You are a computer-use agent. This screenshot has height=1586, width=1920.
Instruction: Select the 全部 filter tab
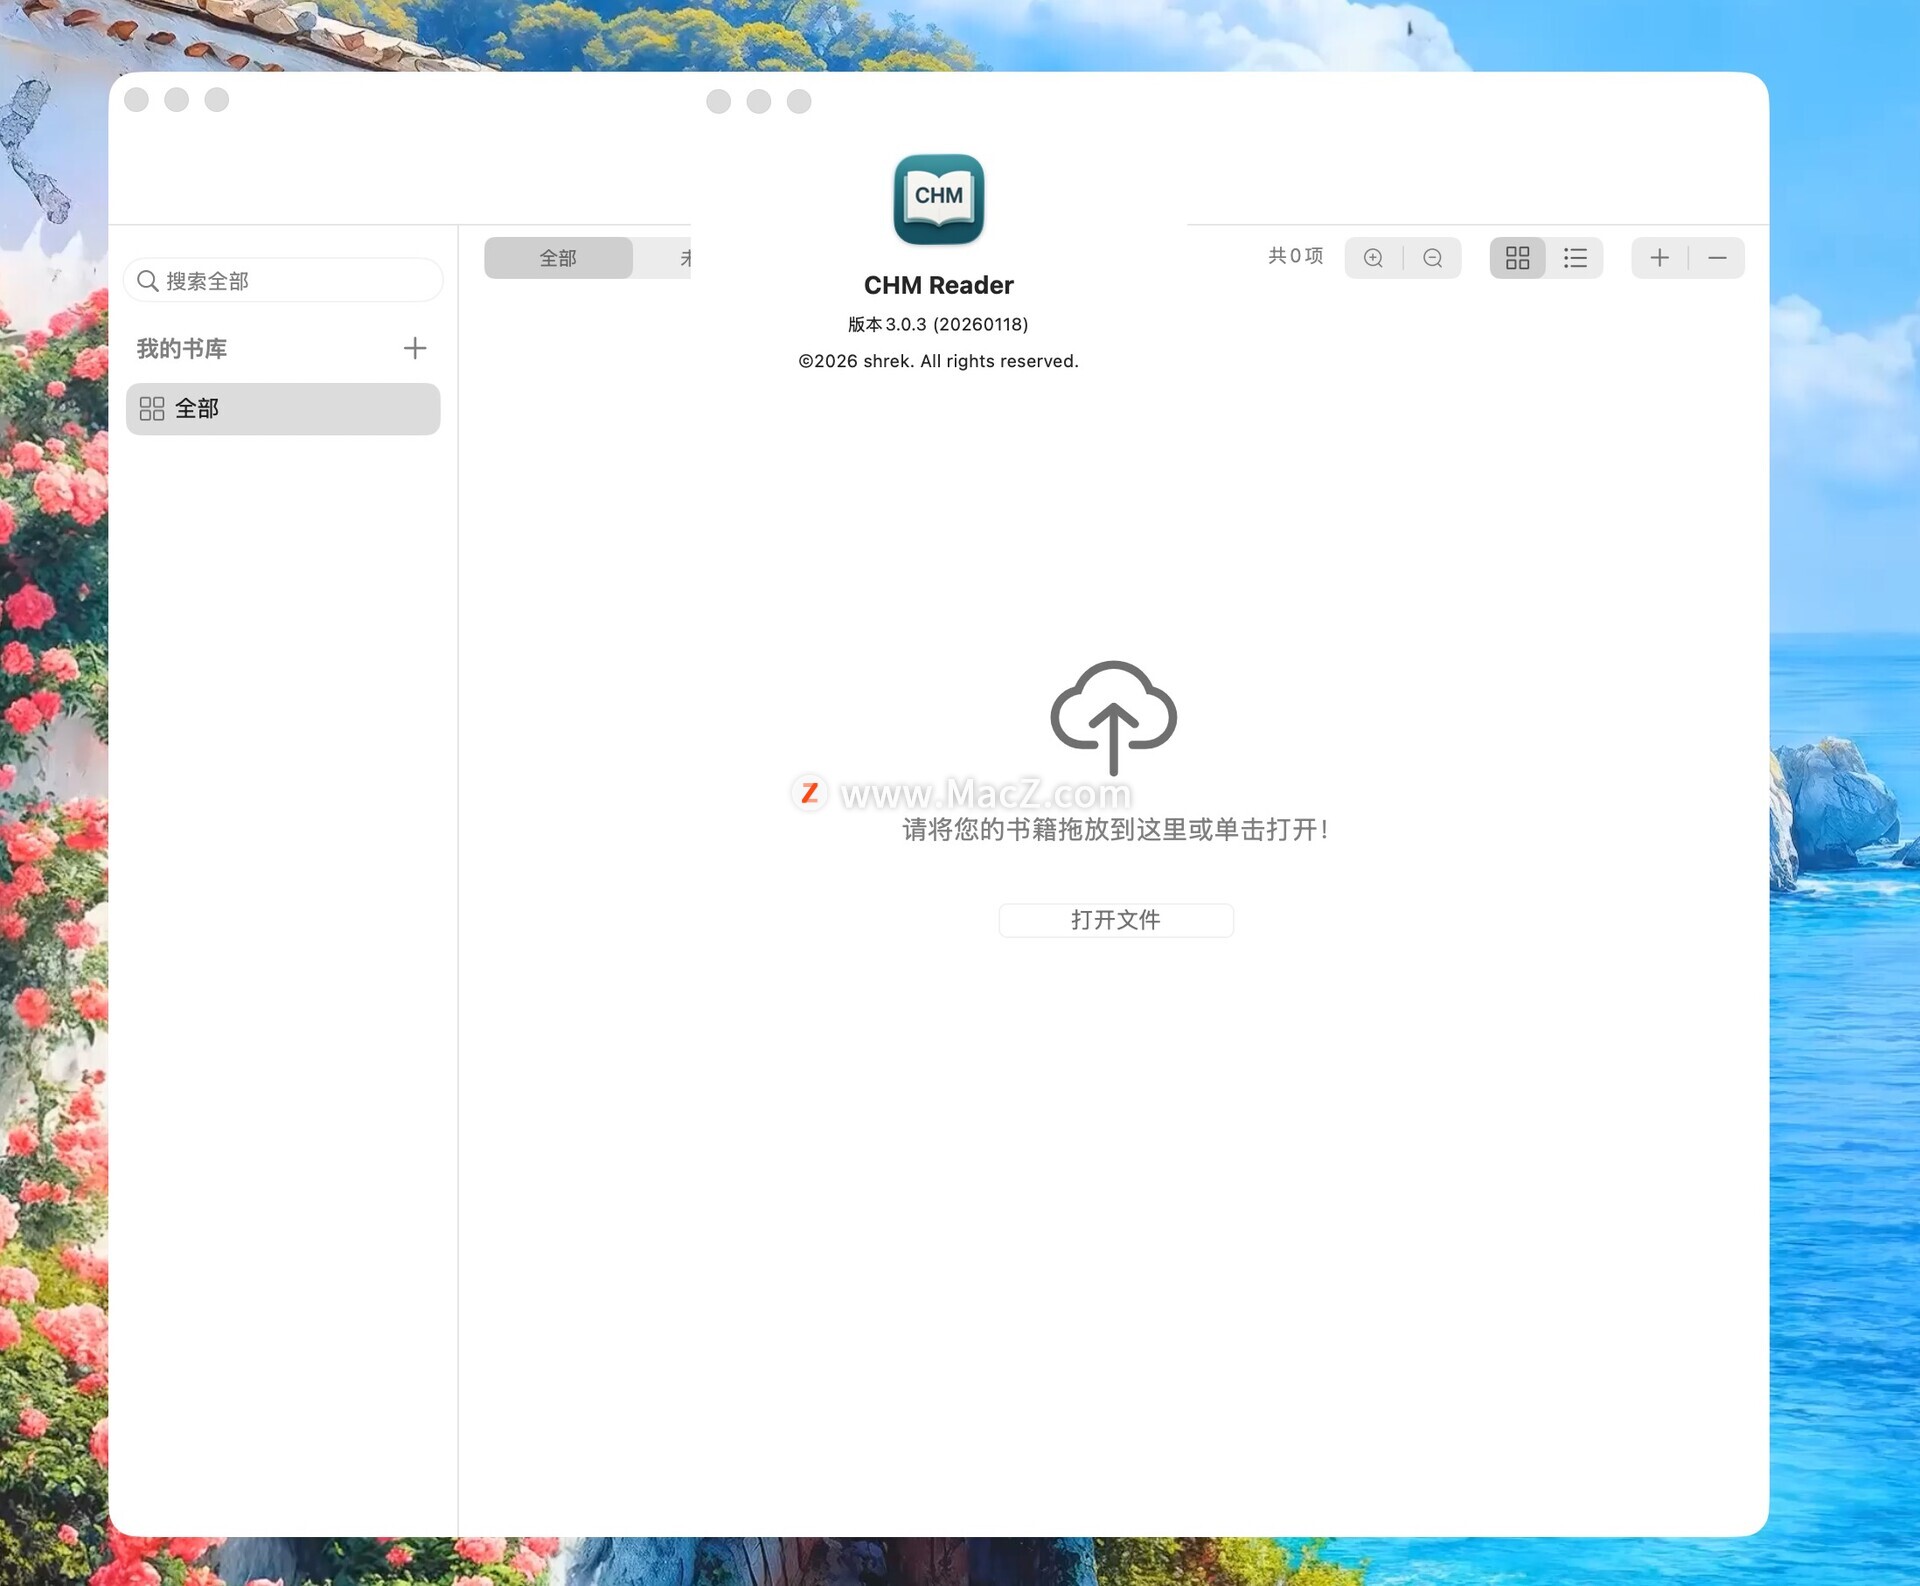point(558,258)
